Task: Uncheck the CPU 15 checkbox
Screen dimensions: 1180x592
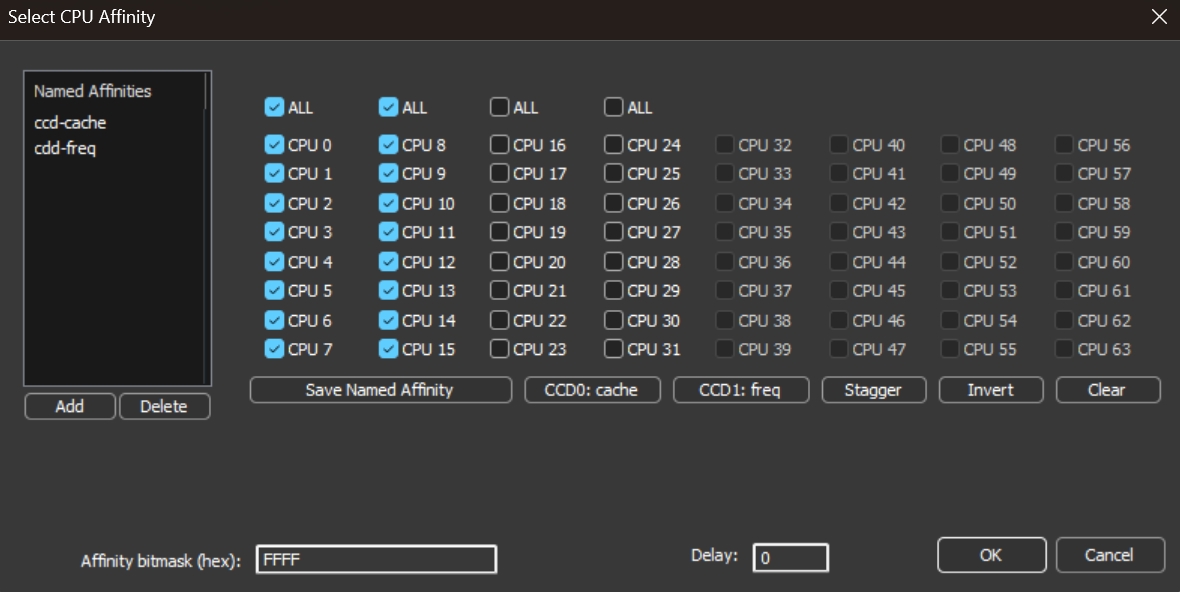Action: point(389,349)
